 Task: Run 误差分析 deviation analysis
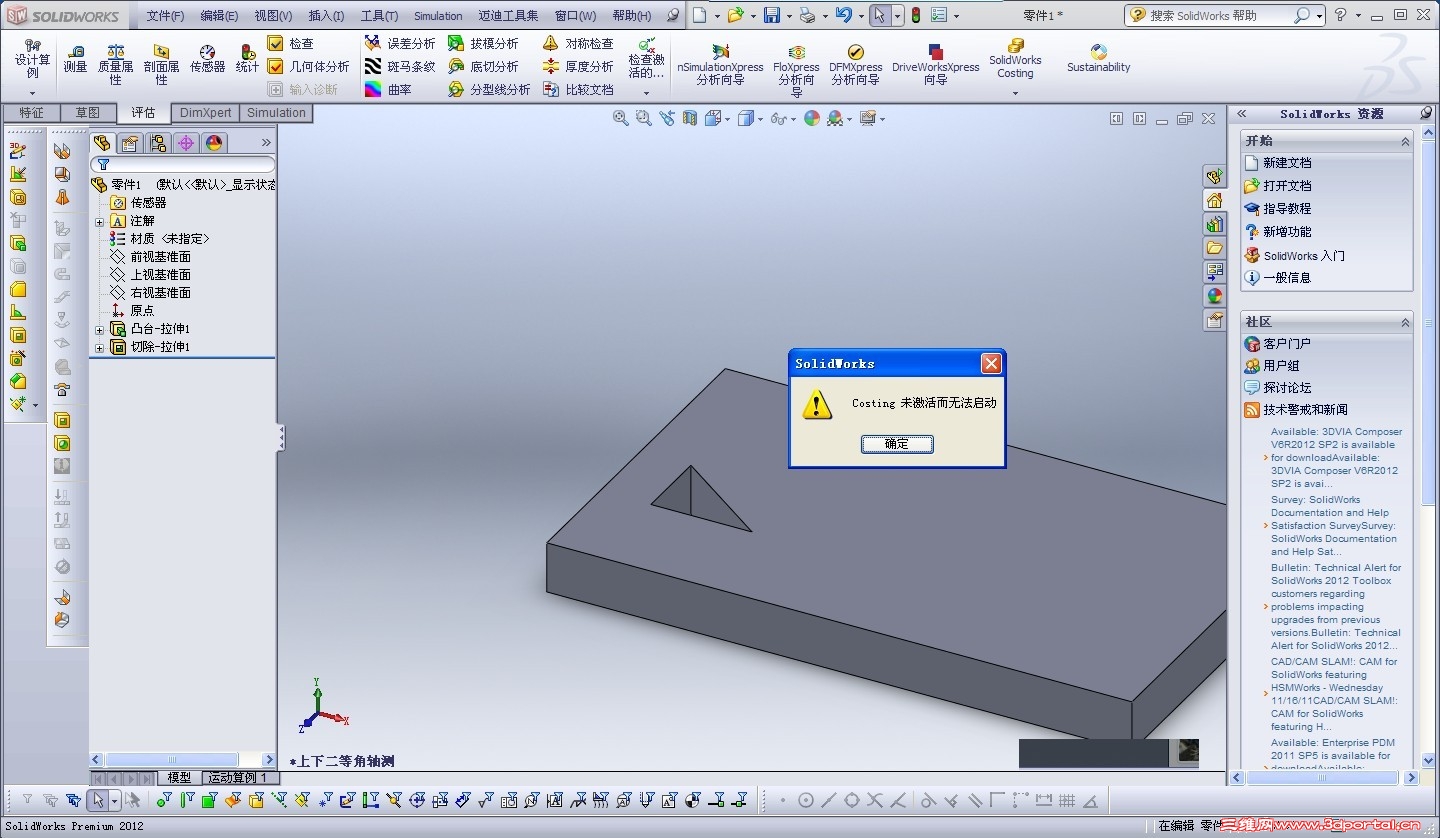[x=400, y=43]
